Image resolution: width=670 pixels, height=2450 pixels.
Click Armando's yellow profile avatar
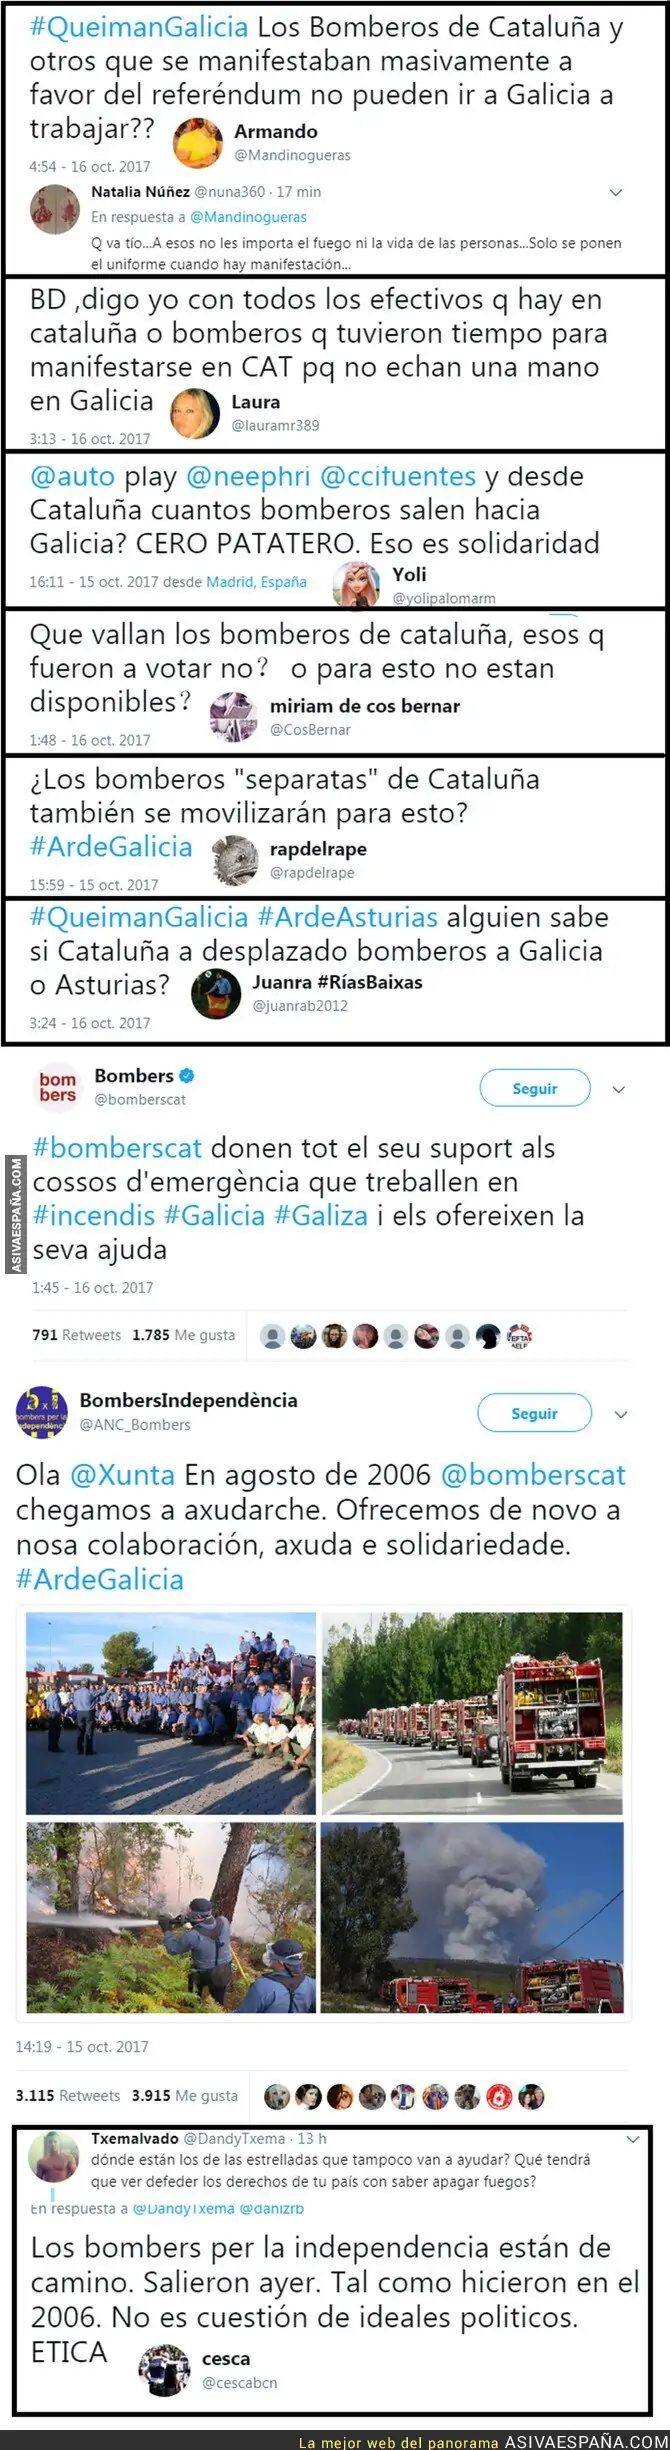(x=198, y=143)
